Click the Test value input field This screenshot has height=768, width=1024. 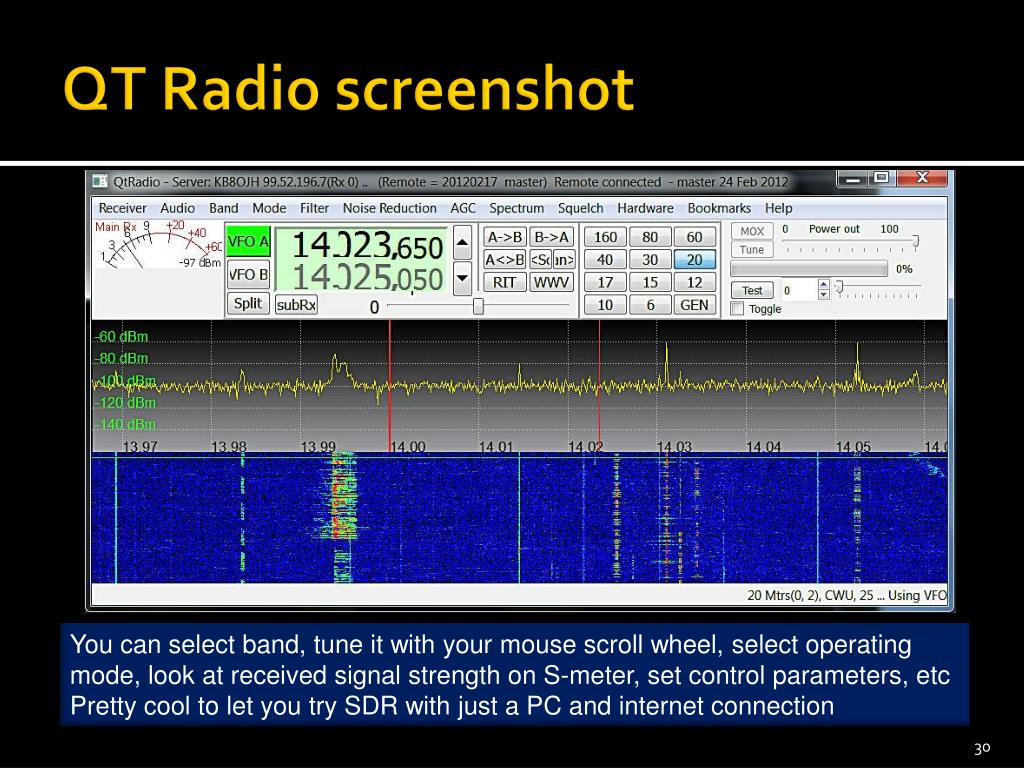coord(799,291)
